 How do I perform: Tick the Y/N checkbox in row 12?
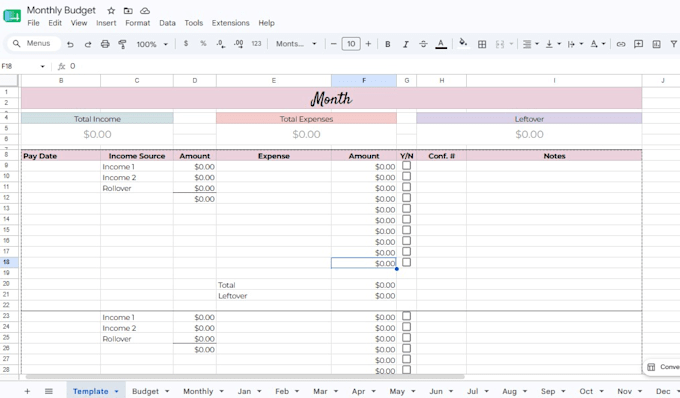tap(406, 198)
